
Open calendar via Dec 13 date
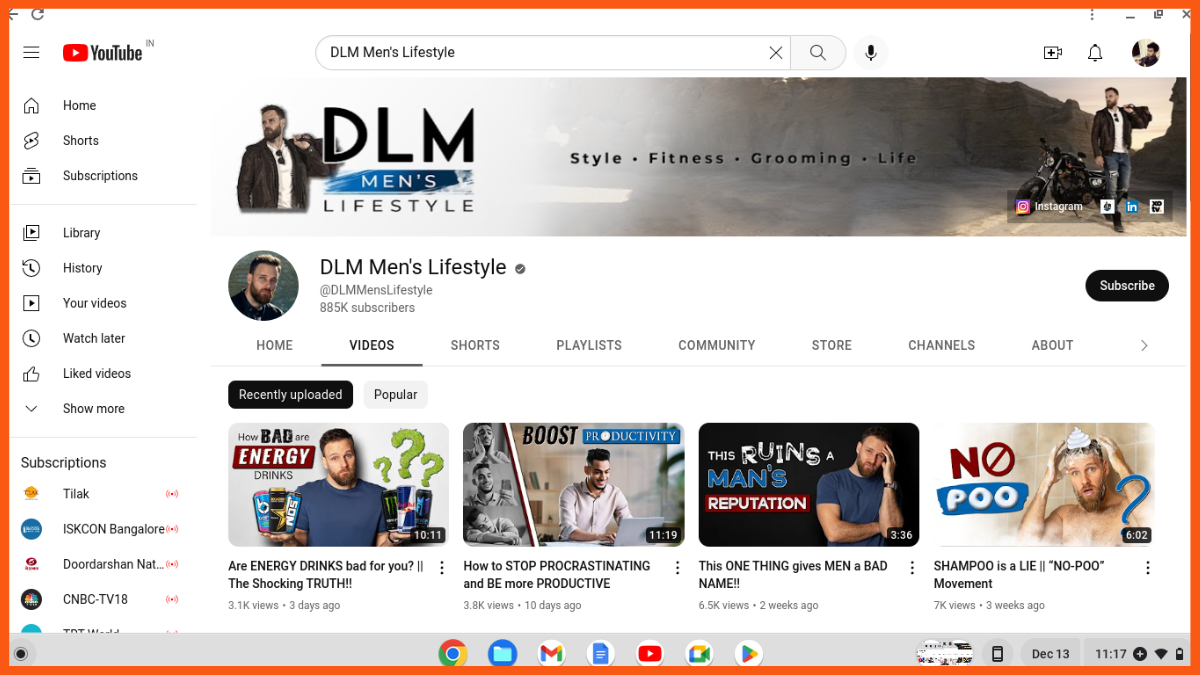(x=1050, y=654)
